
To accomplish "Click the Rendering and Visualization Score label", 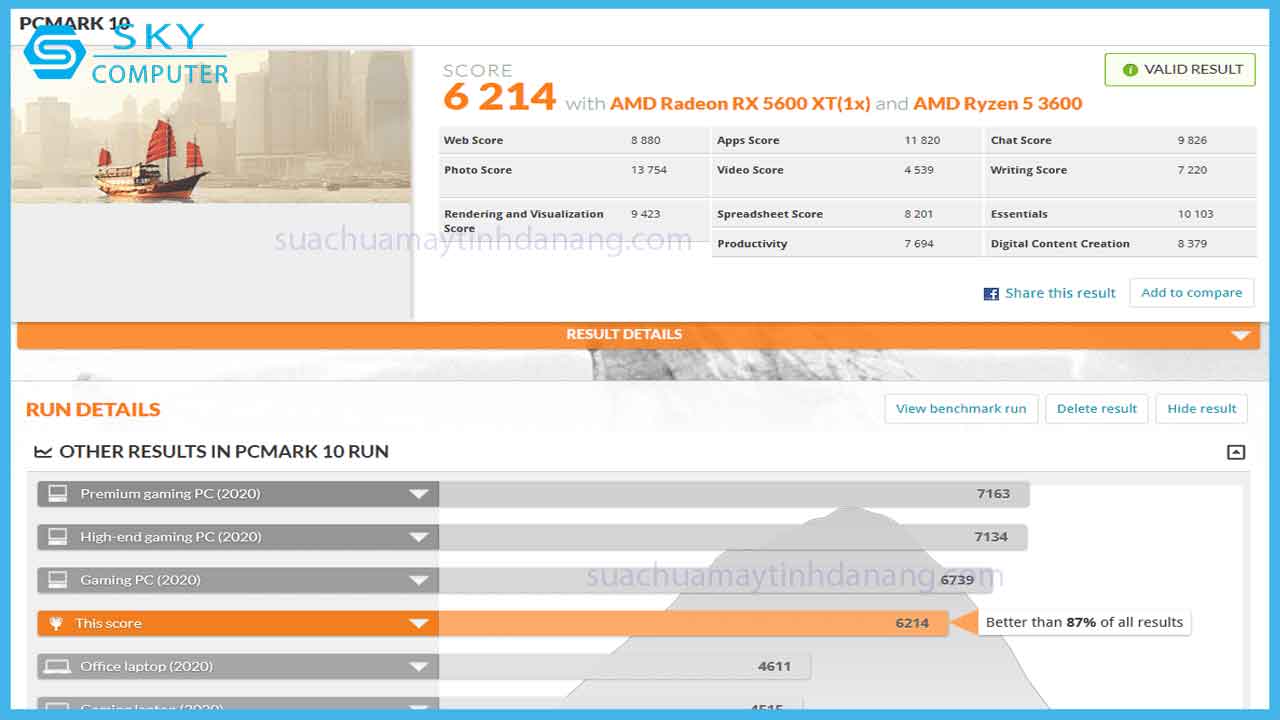I will [524, 221].
